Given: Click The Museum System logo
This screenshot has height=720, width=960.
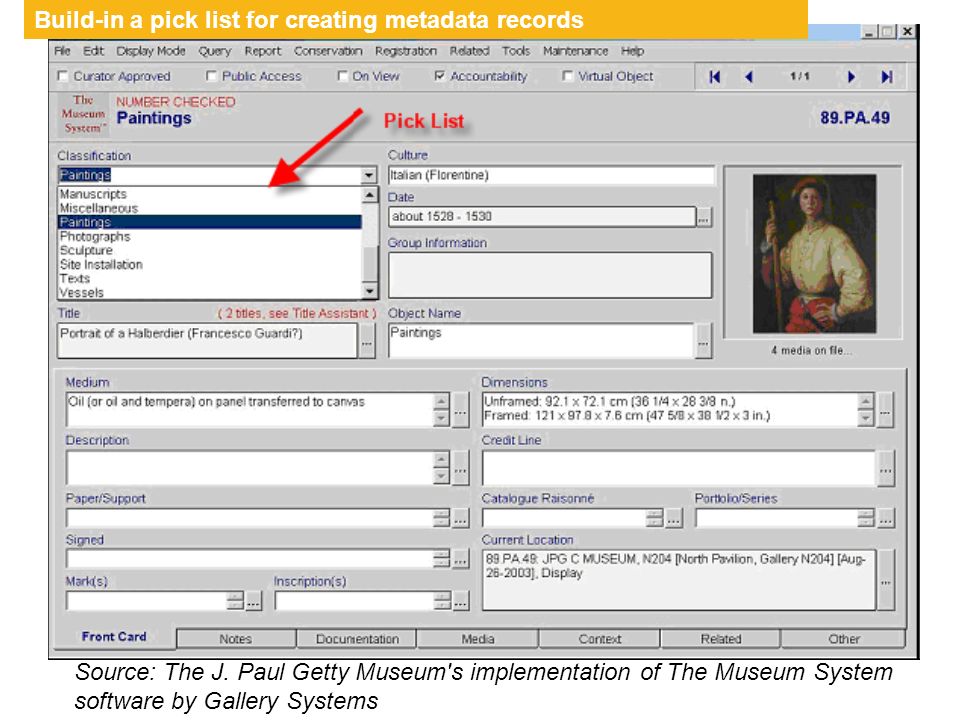Looking at the screenshot, I should 83,114.
